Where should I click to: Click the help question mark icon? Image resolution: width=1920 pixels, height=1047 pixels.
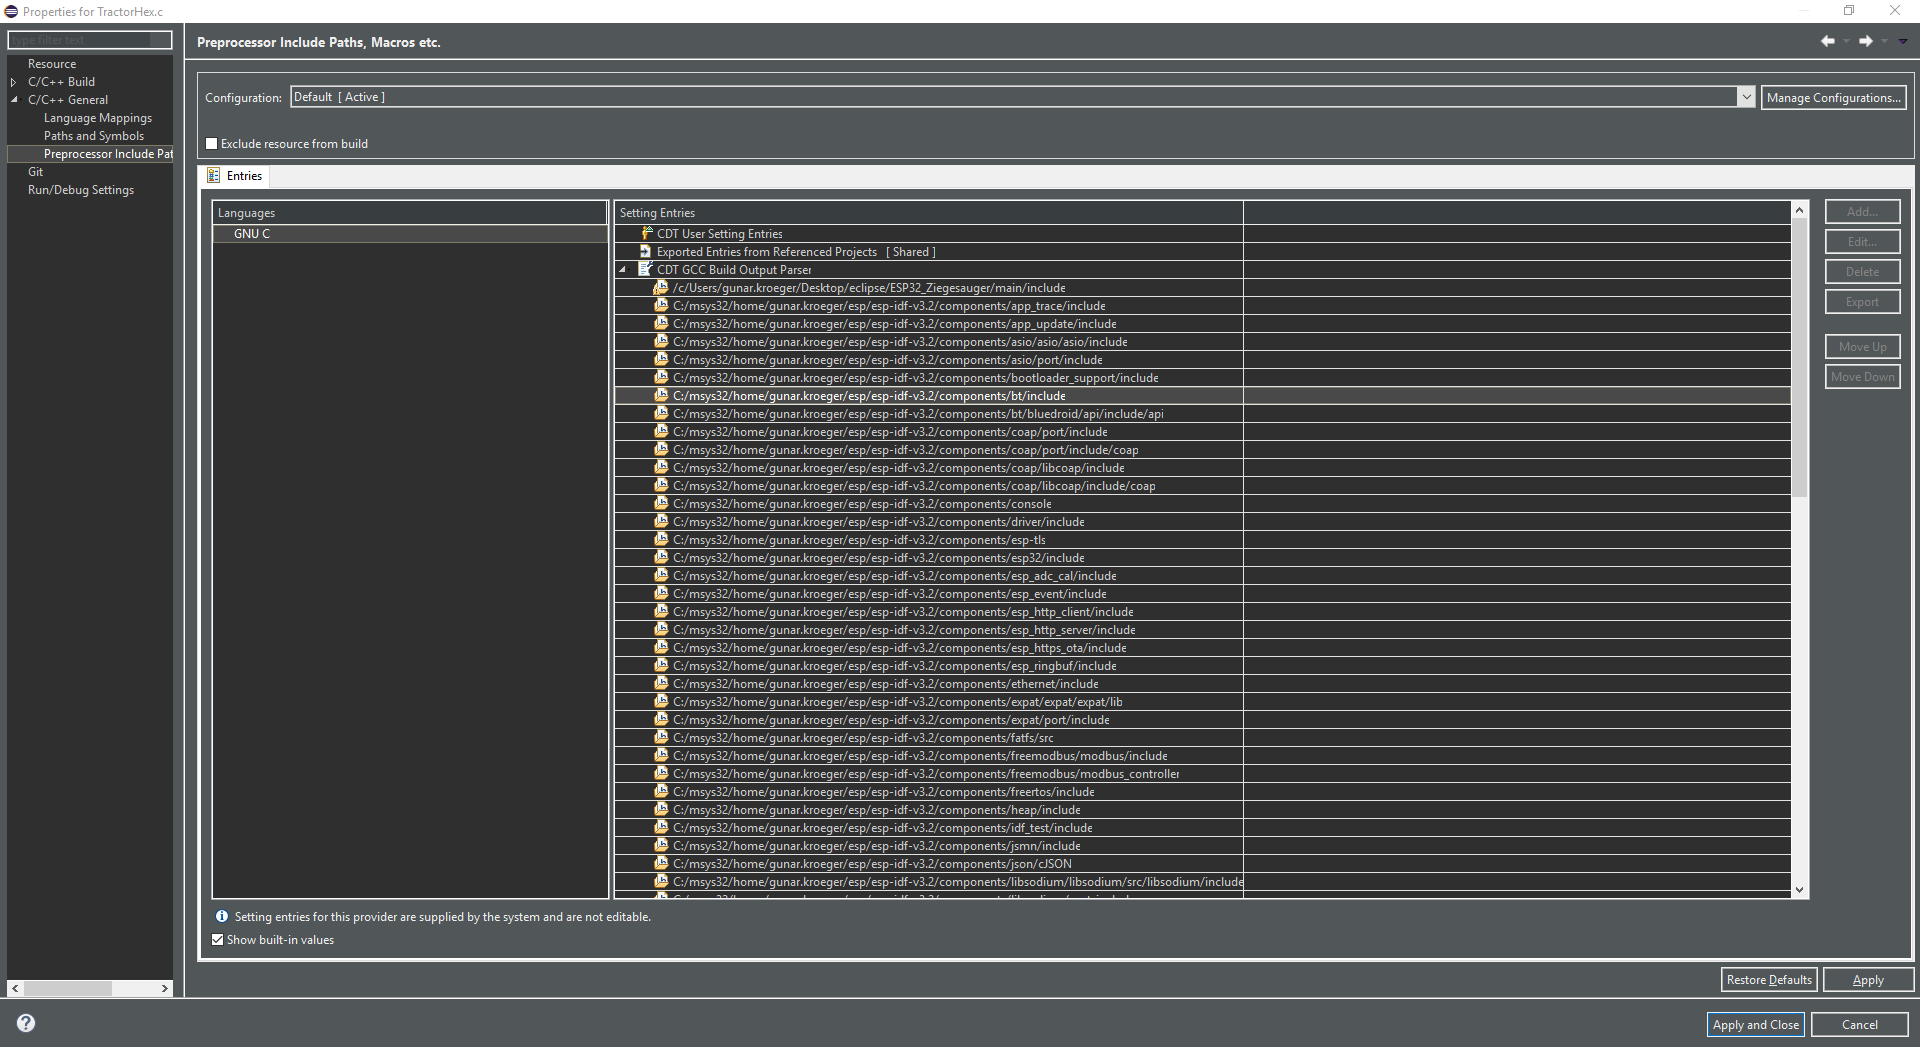point(26,1023)
